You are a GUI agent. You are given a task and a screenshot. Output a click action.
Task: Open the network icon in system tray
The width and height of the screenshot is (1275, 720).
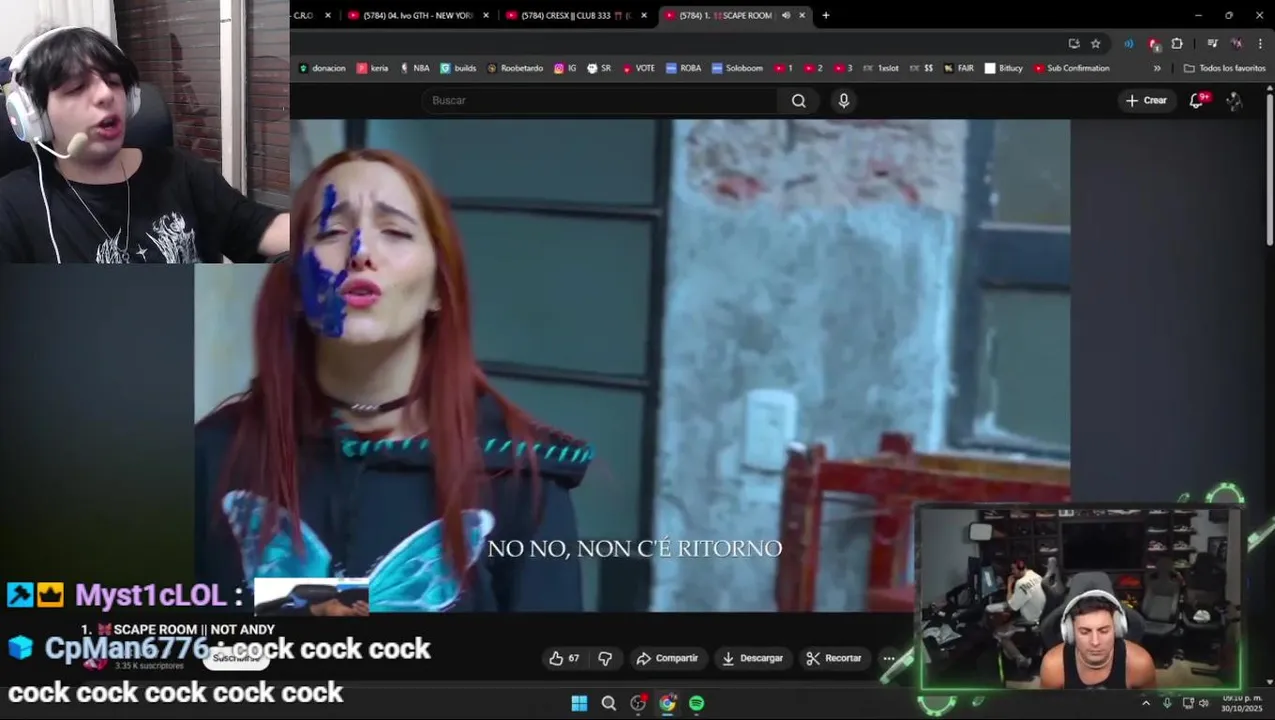(x=1188, y=703)
